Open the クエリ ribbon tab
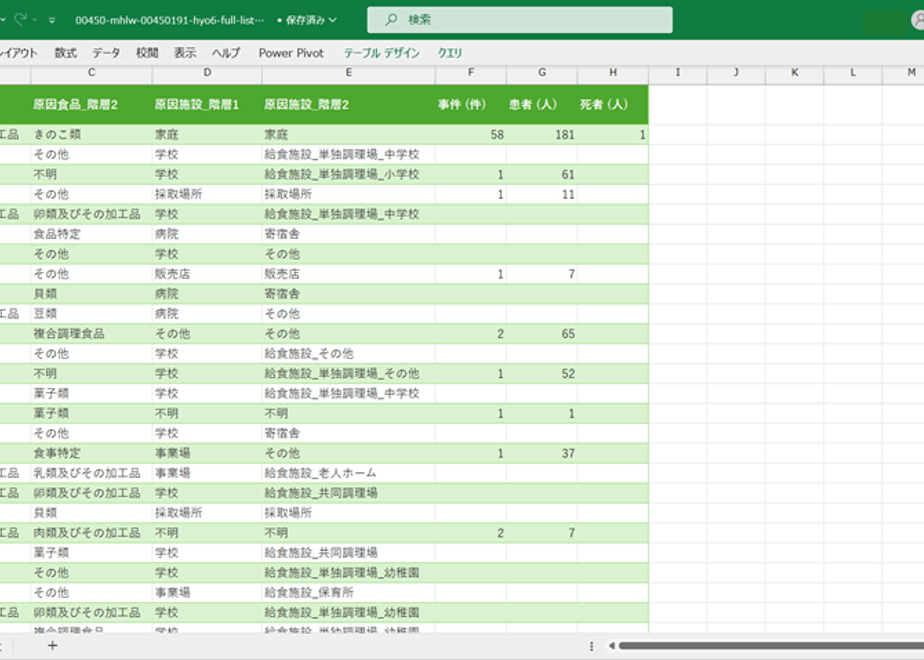Viewport: 924px width, 660px height. [x=450, y=53]
